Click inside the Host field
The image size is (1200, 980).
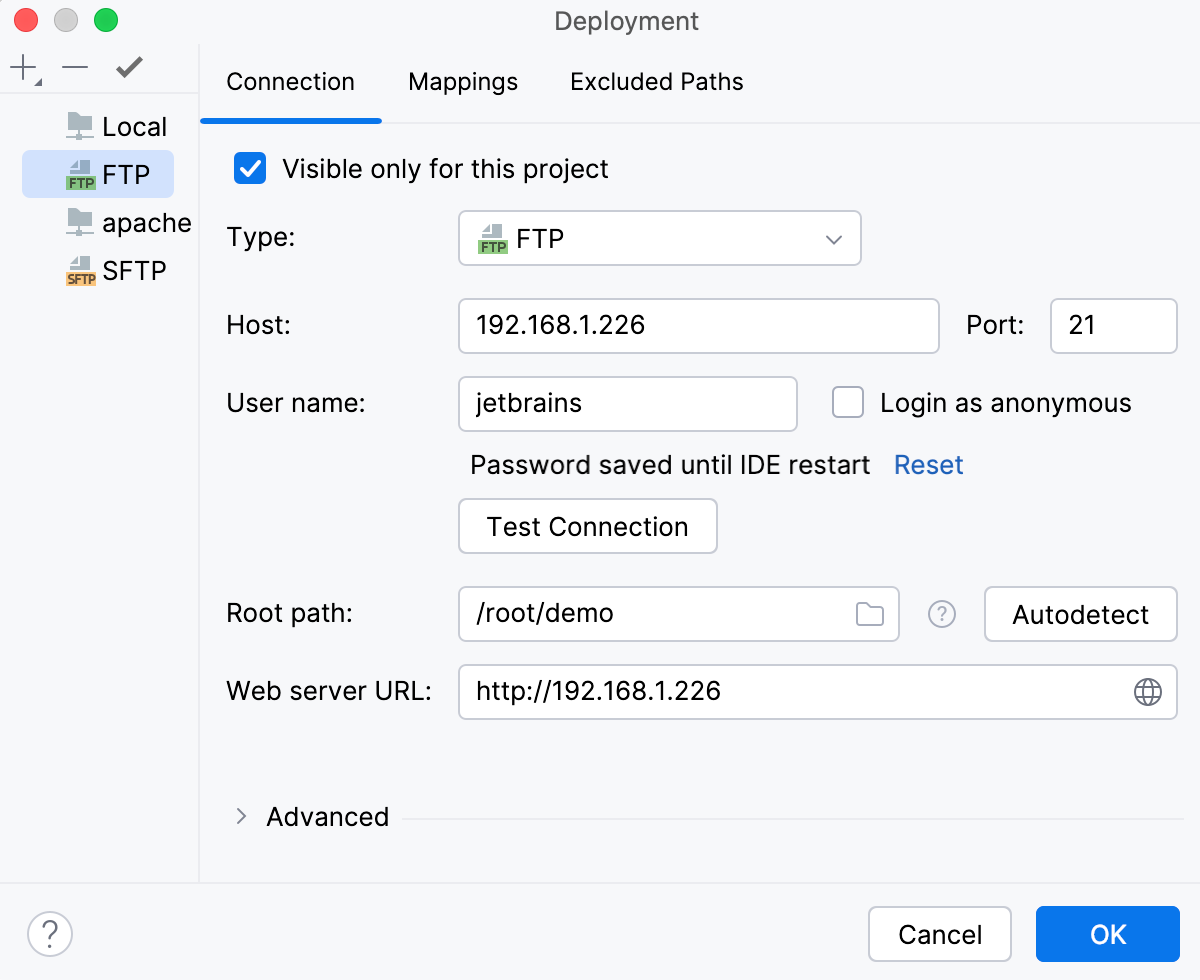(698, 326)
